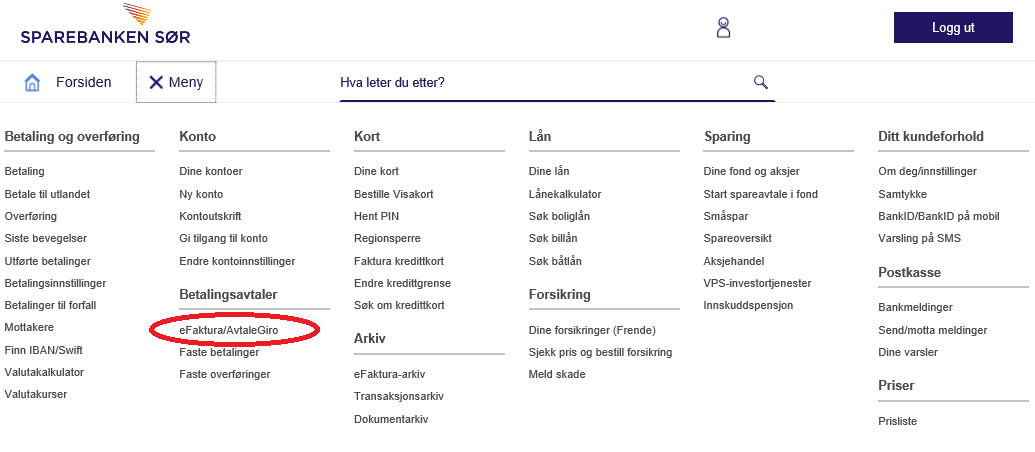The image size is (1035, 452).
Task: Click the home house icon
Action: pyautogui.click(x=33, y=82)
